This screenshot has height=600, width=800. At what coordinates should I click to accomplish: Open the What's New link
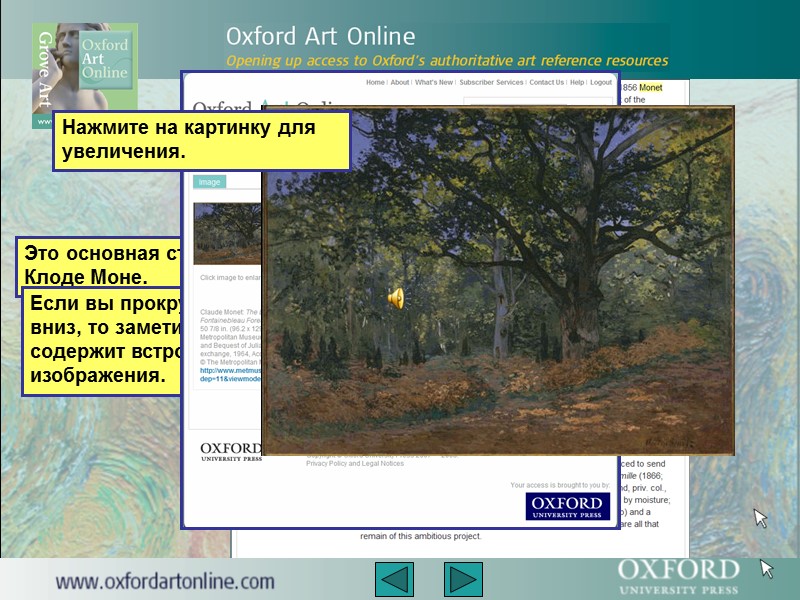point(434,82)
